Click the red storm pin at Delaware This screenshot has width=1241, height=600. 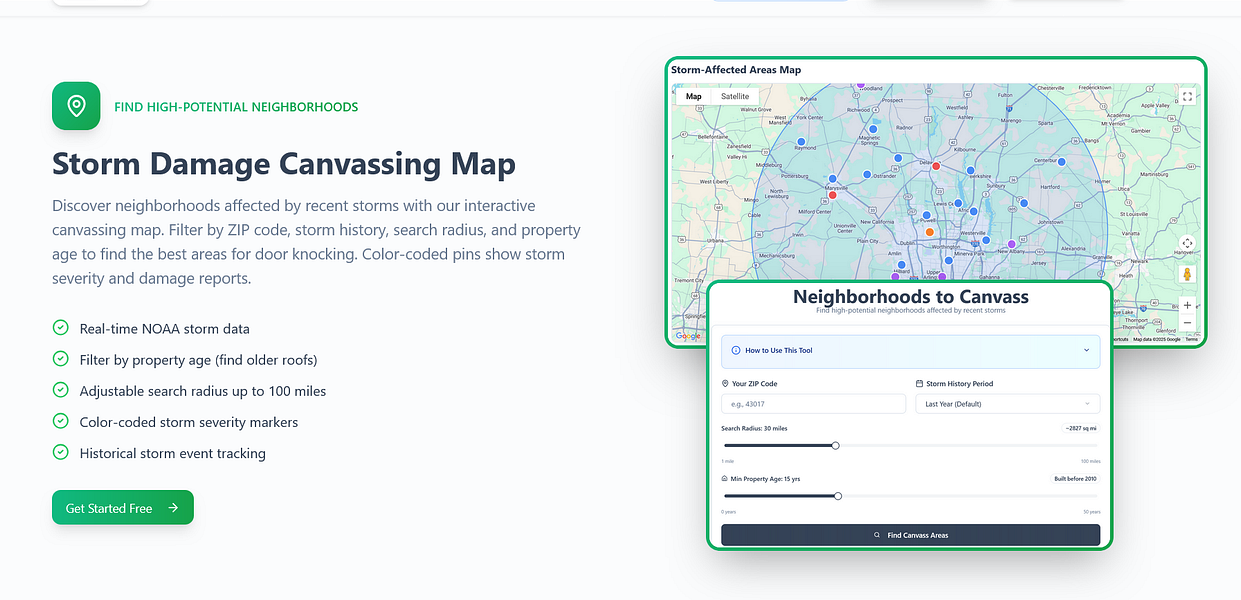[936, 166]
